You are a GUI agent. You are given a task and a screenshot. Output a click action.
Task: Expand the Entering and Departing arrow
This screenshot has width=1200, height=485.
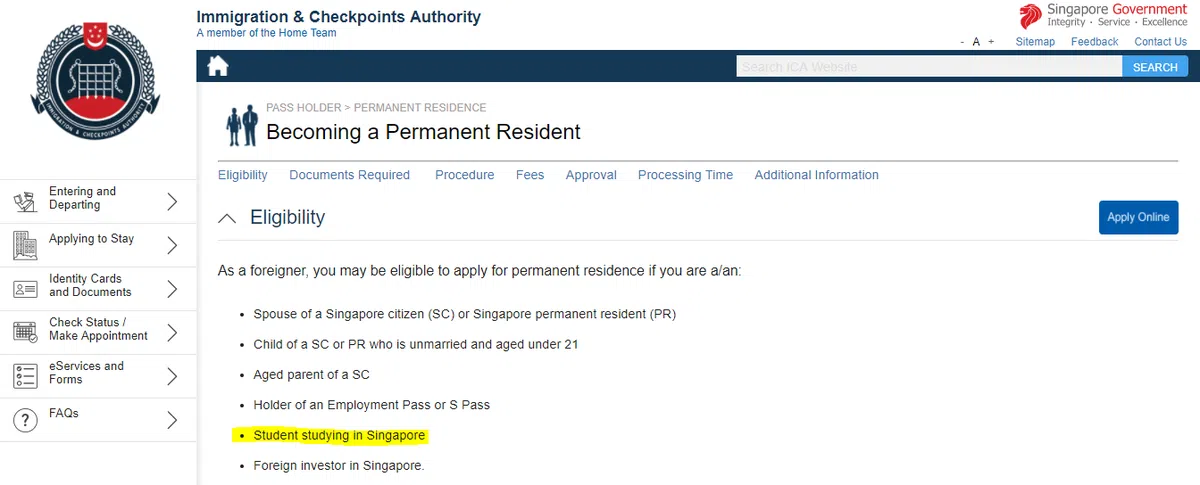point(172,202)
